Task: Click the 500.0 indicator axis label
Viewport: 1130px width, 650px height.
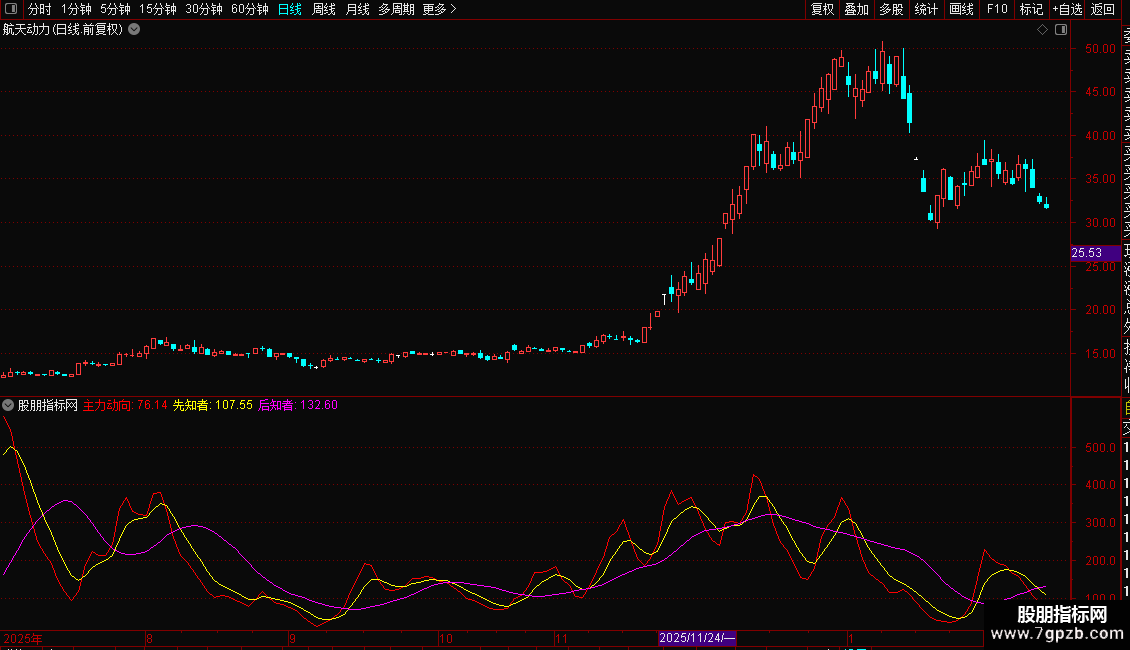Action: pos(1100,448)
